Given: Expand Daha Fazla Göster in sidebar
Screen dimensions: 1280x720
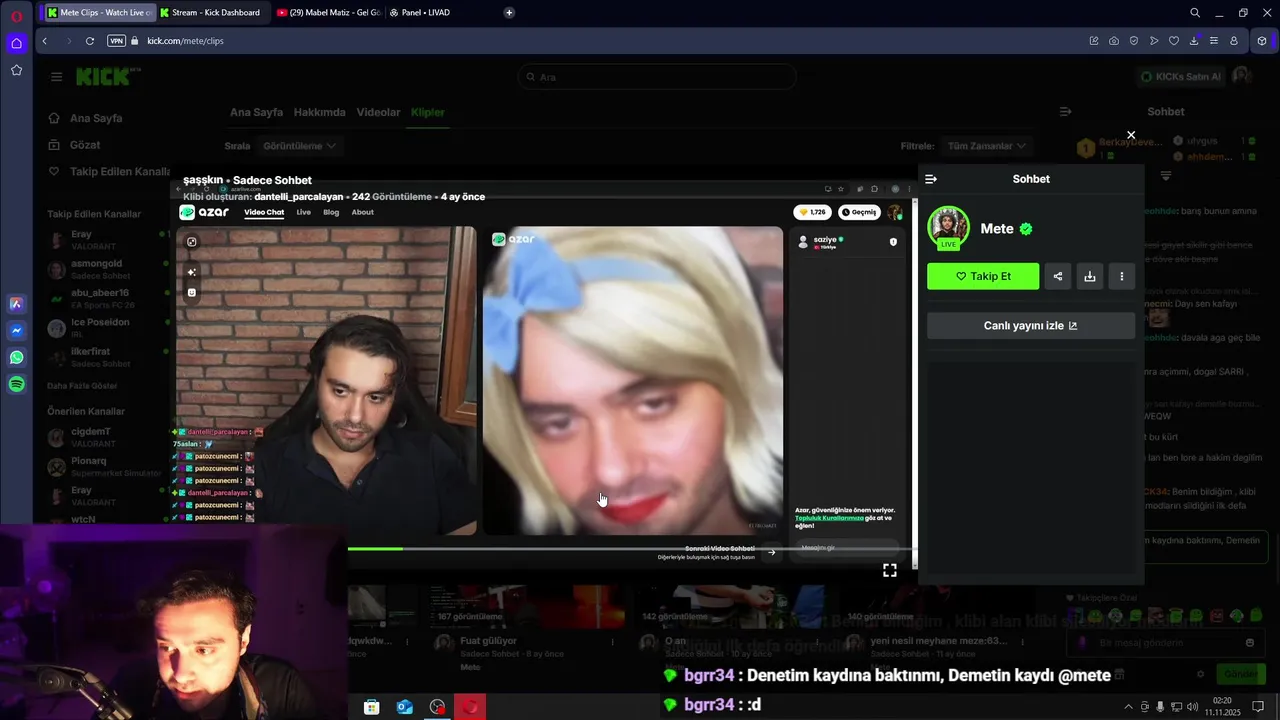Looking at the screenshot, I should click(x=82, y=386).
